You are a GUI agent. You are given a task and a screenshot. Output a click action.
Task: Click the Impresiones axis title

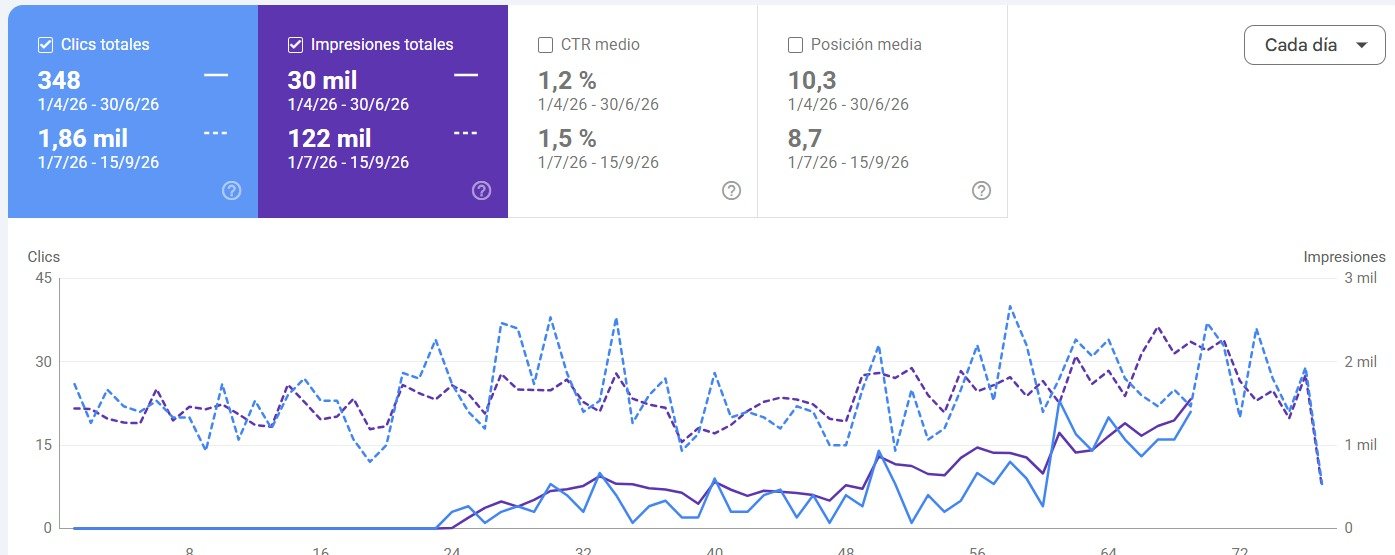pyautogui.click(x=1344, y=257)
